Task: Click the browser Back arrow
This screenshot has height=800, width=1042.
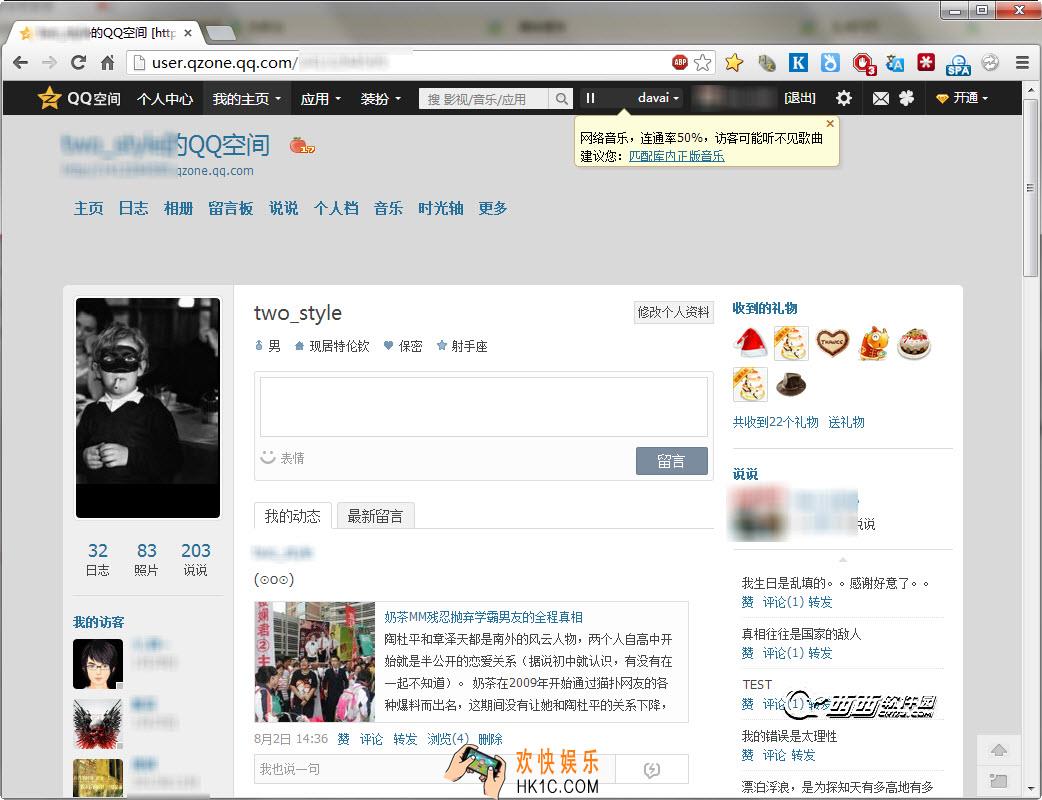Action: pos(21,62)
